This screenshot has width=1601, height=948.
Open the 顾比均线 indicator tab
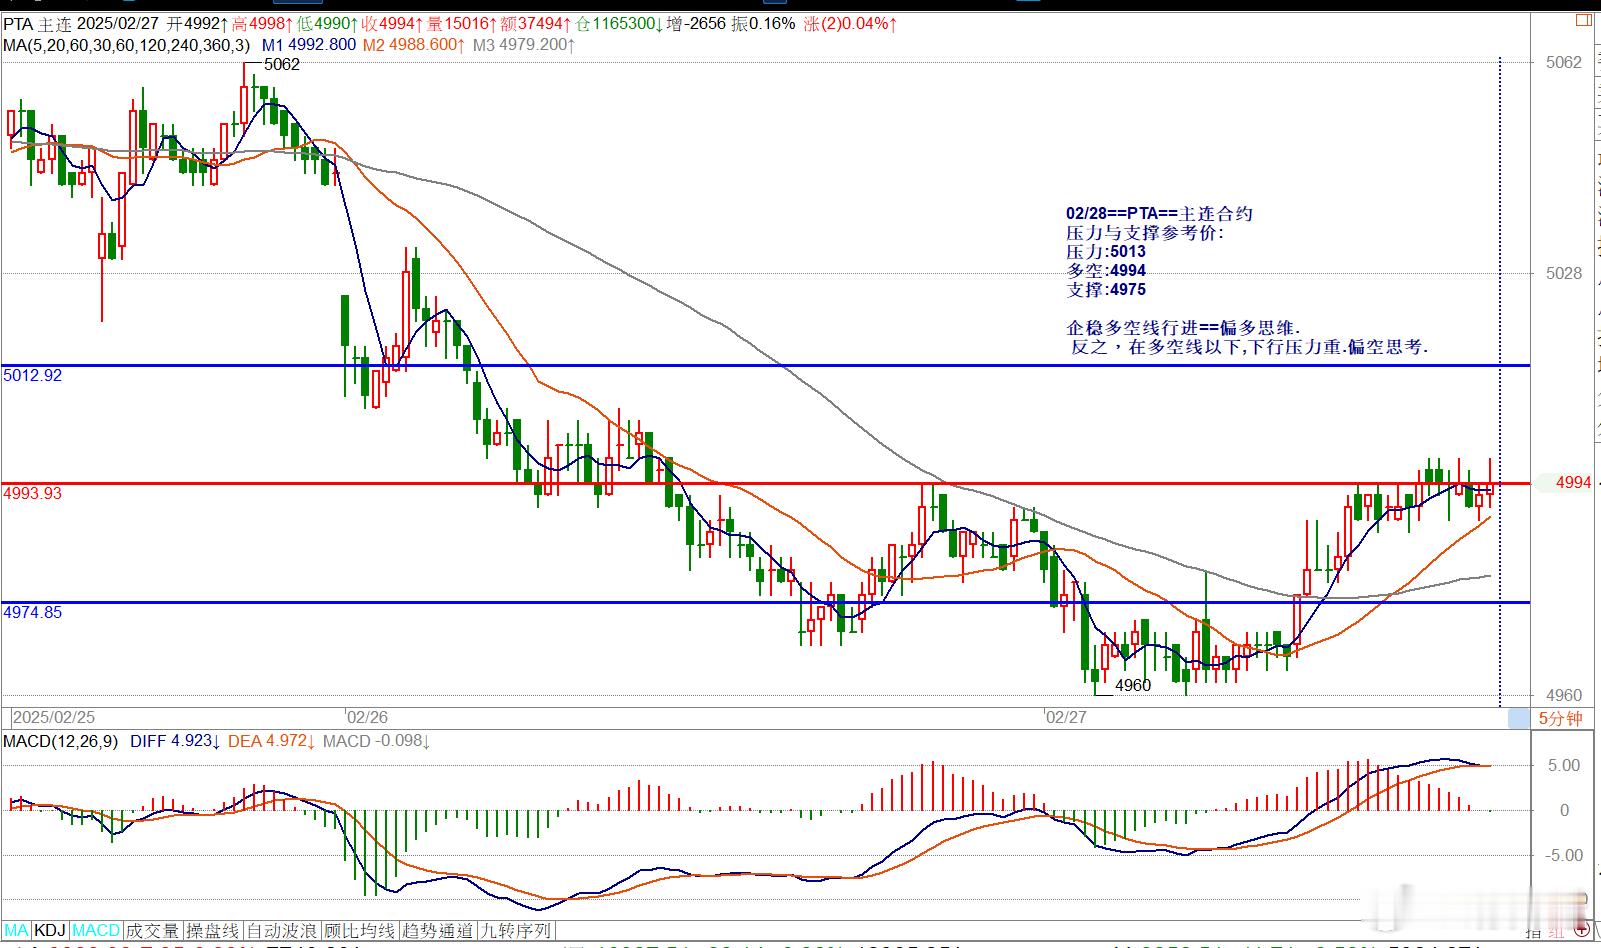pos(358,931)
